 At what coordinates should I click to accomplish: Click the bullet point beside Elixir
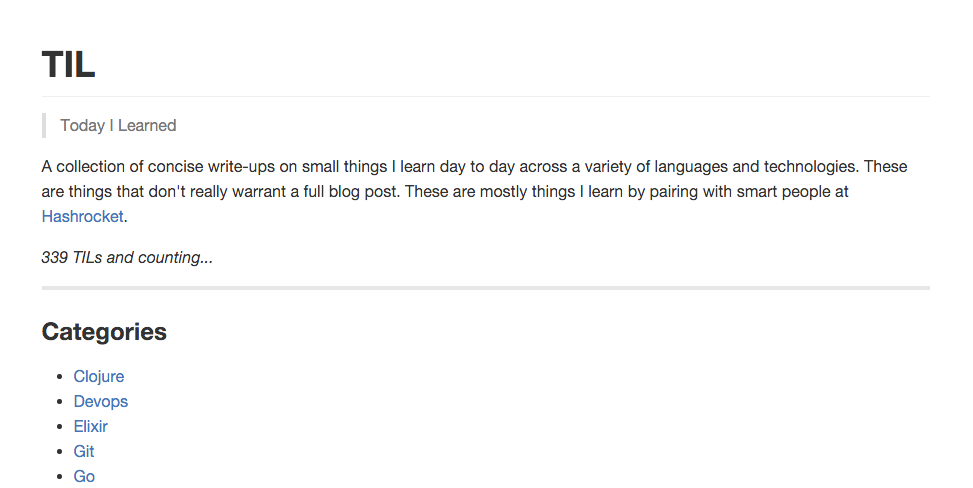[x=60, y=428]
